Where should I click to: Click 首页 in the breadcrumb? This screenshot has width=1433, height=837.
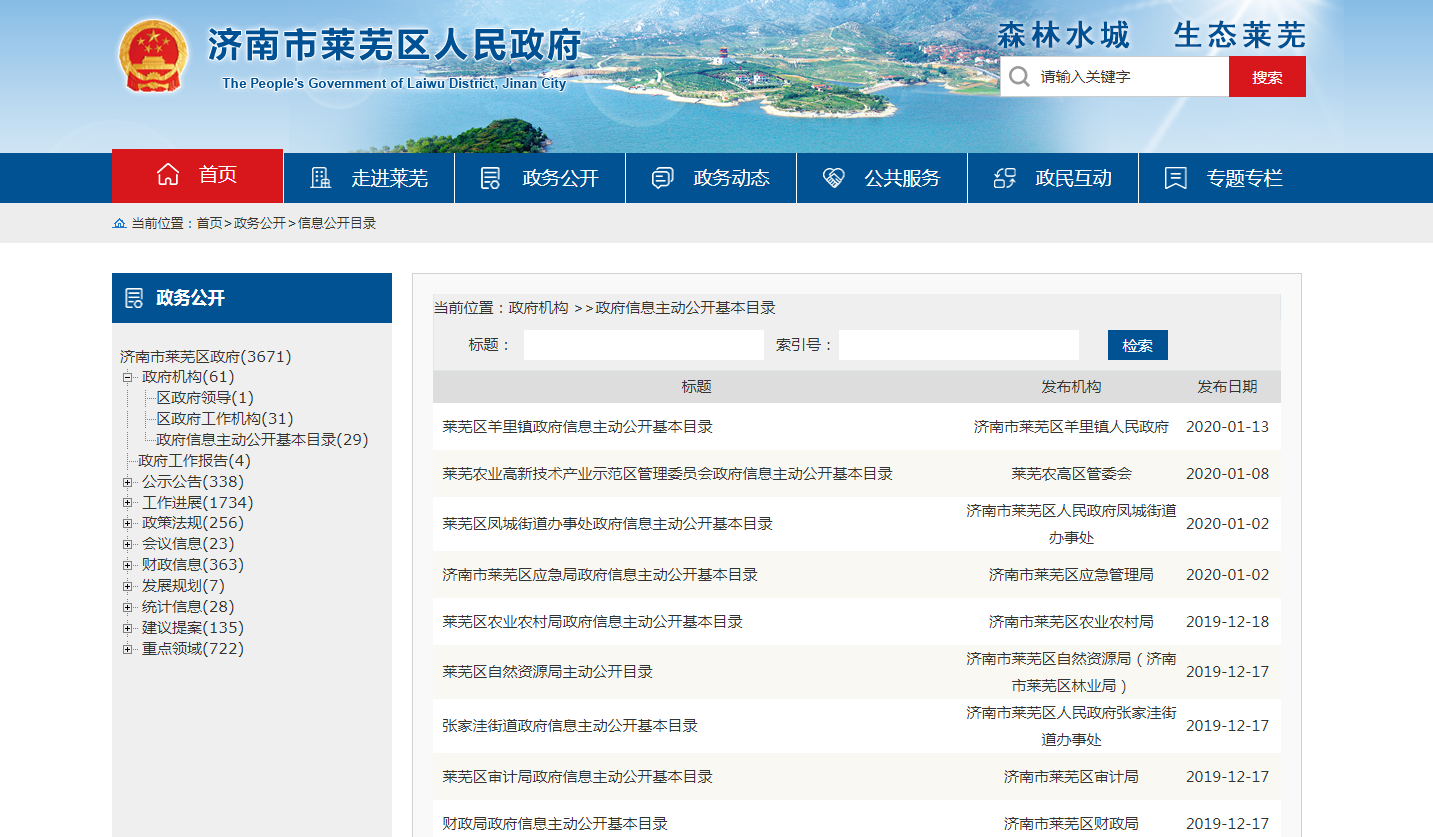[209, 223]
